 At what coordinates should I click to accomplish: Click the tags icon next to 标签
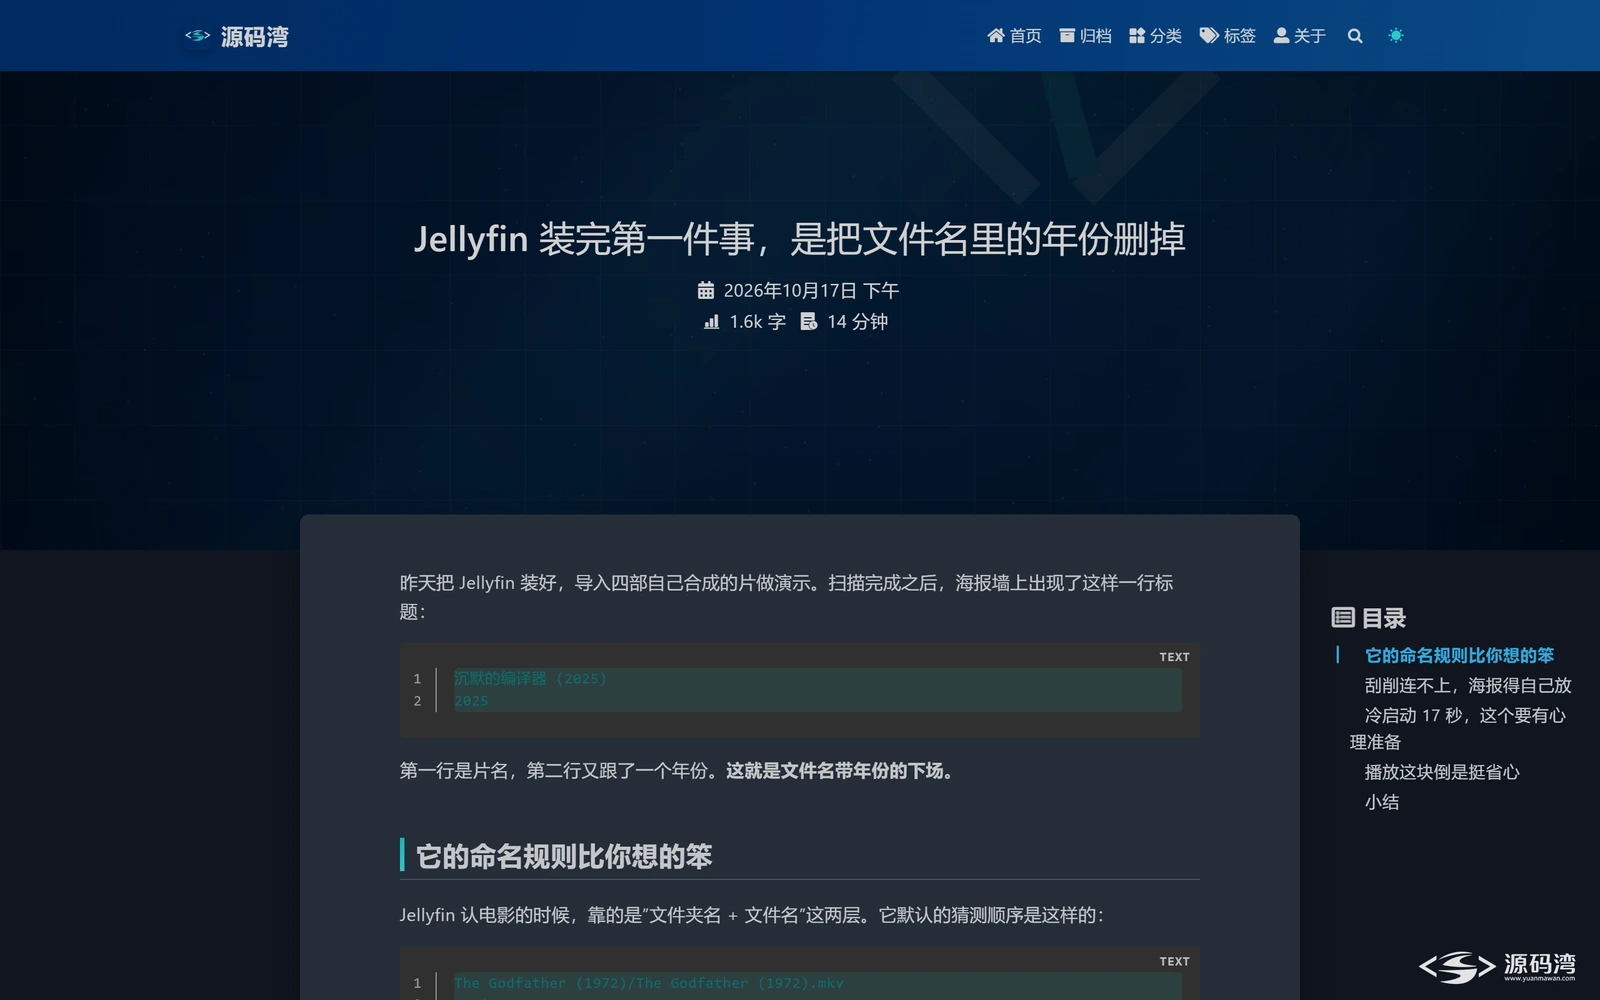[1209, 36]
